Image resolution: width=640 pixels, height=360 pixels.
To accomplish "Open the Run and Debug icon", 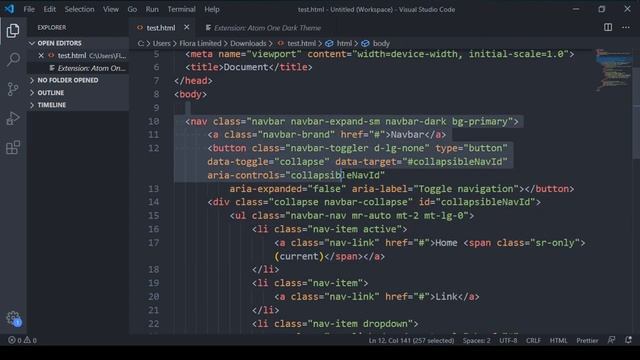I will [13, 118].
